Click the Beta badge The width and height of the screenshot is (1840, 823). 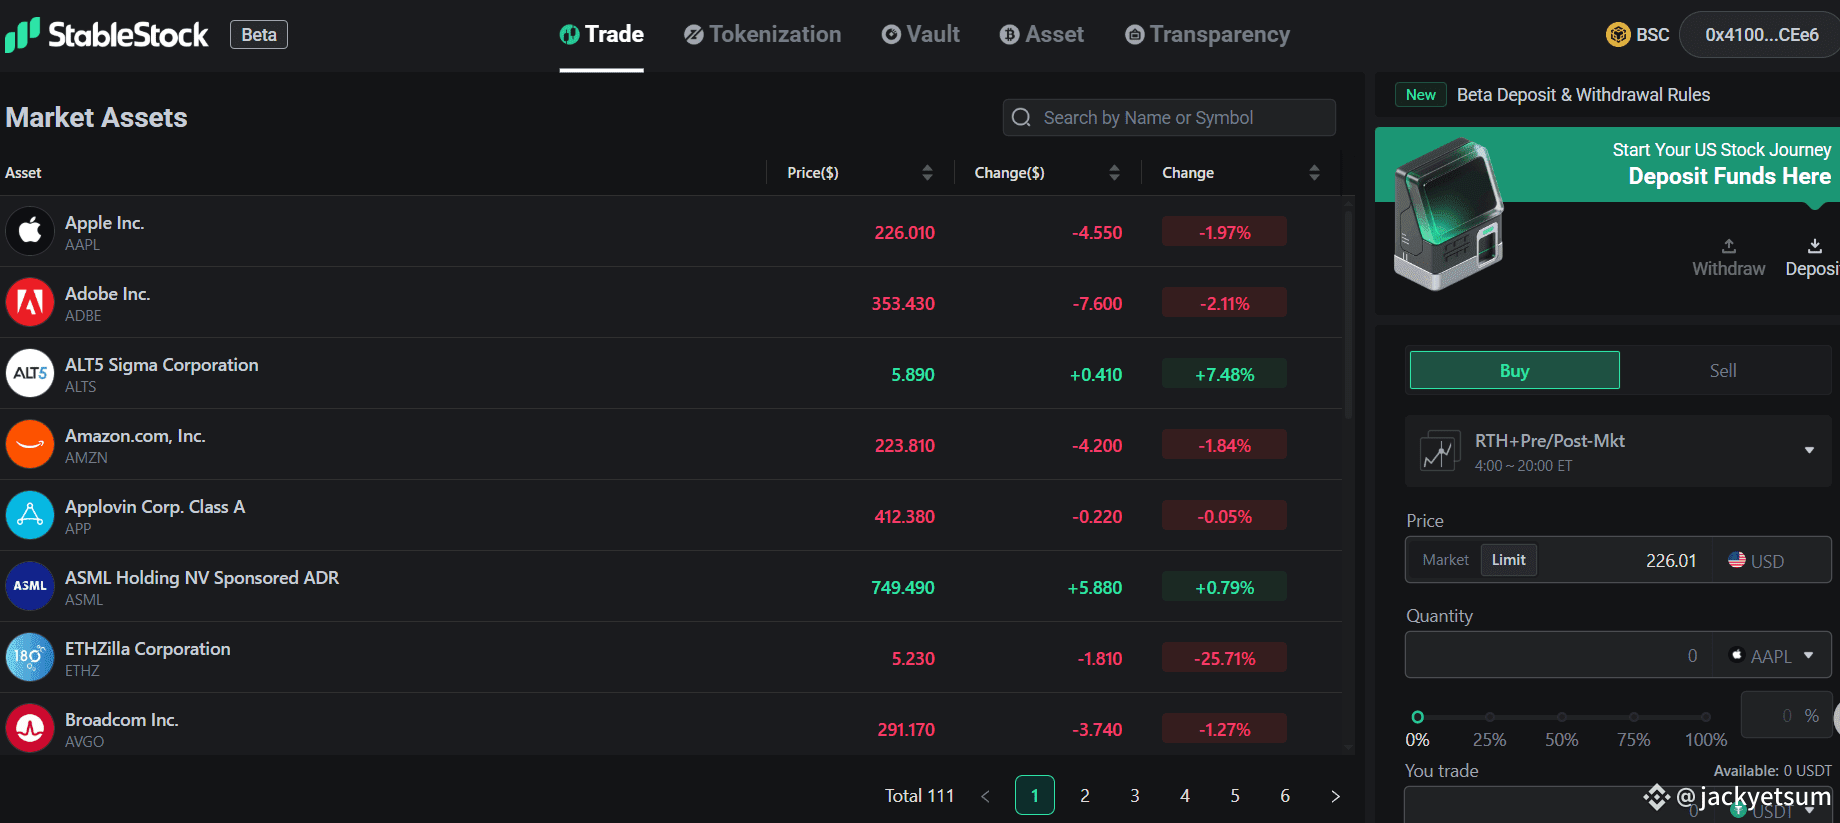click(x=259, y=35)
